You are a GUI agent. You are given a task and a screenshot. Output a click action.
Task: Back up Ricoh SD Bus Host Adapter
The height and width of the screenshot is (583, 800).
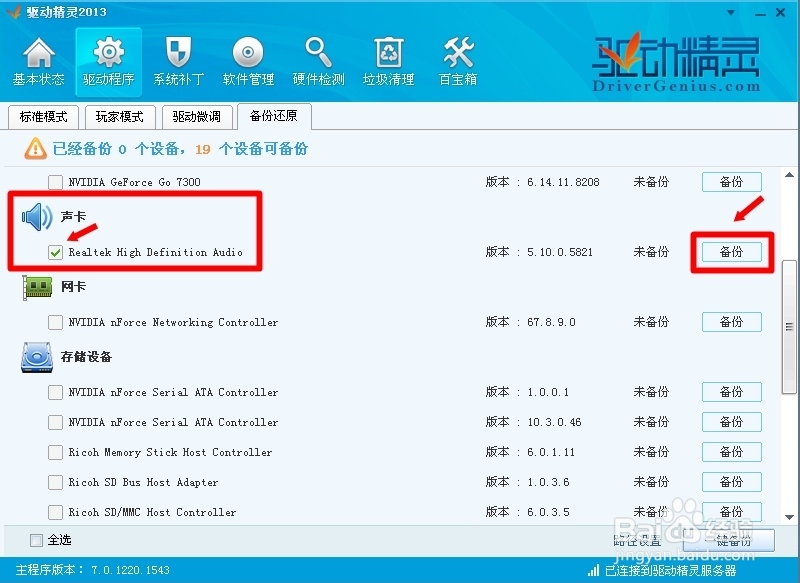732,482
